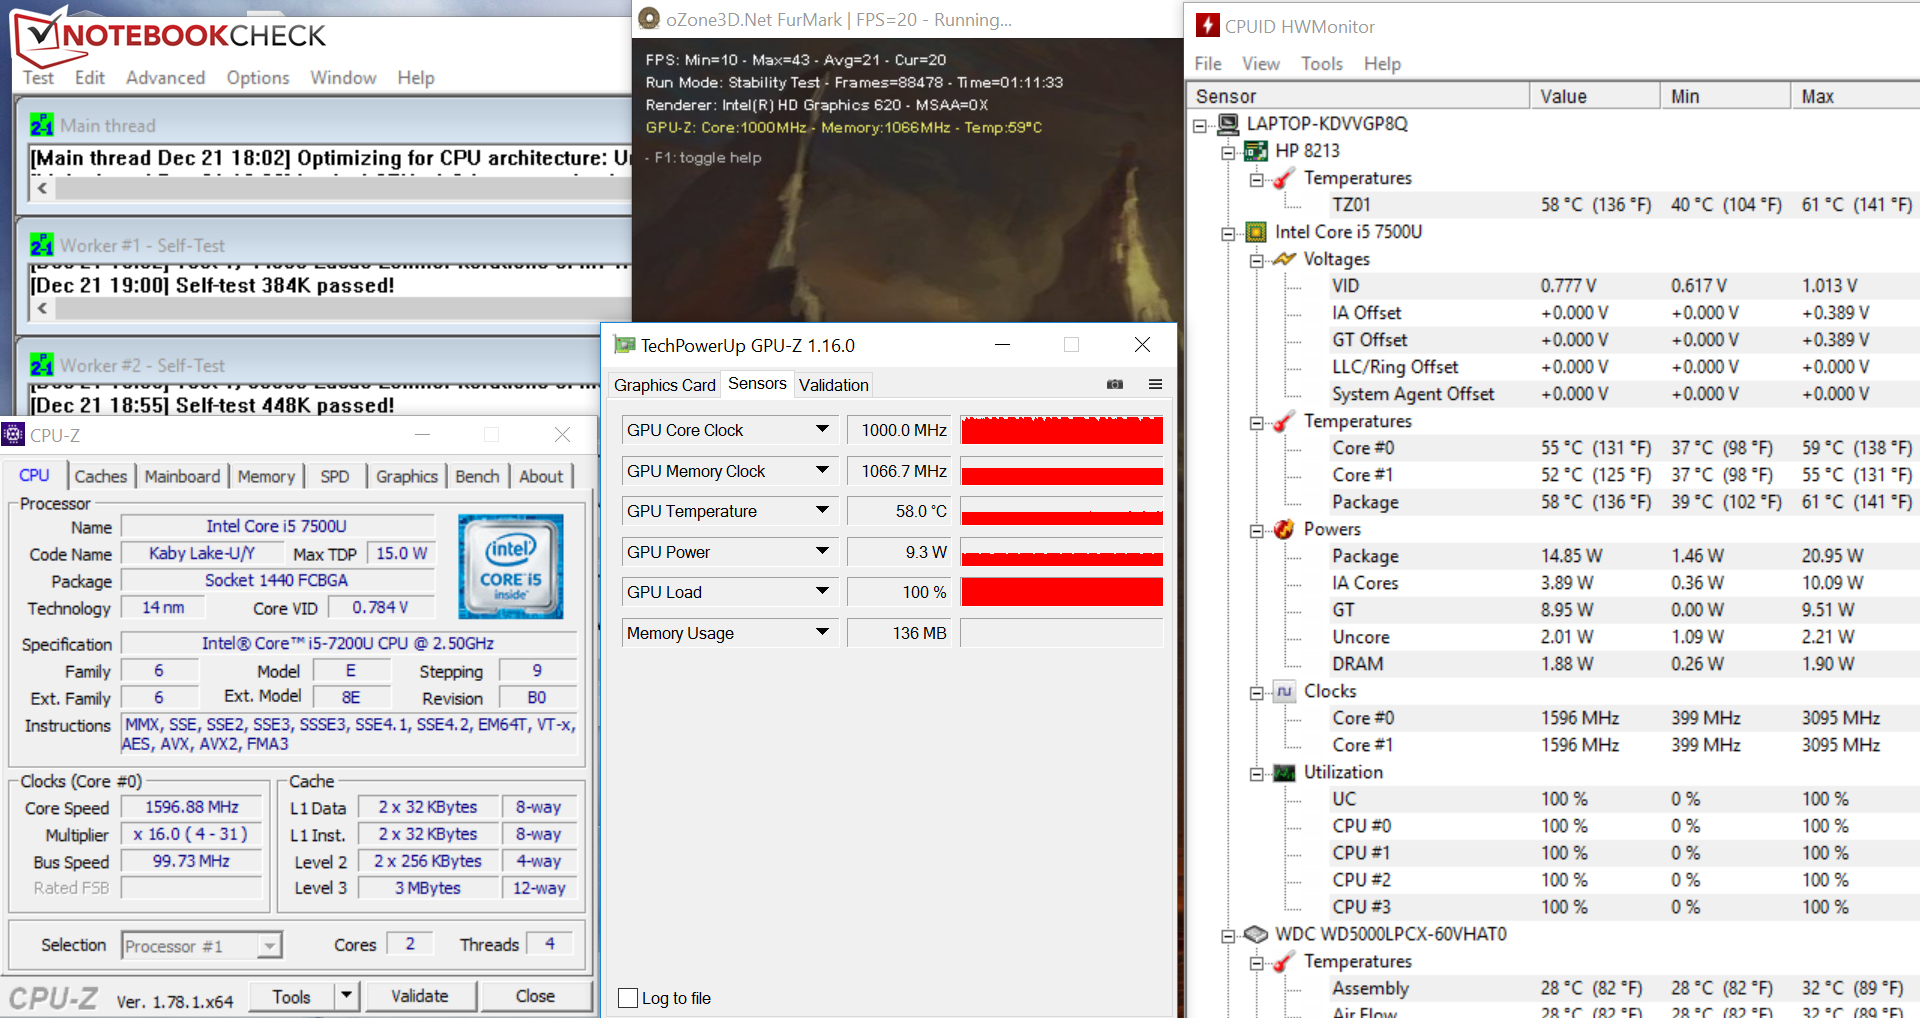Click the Clocks waveform icon in HWMonitor
Viewport: 1920px width, 1018px height.
tap(1284, 691)
